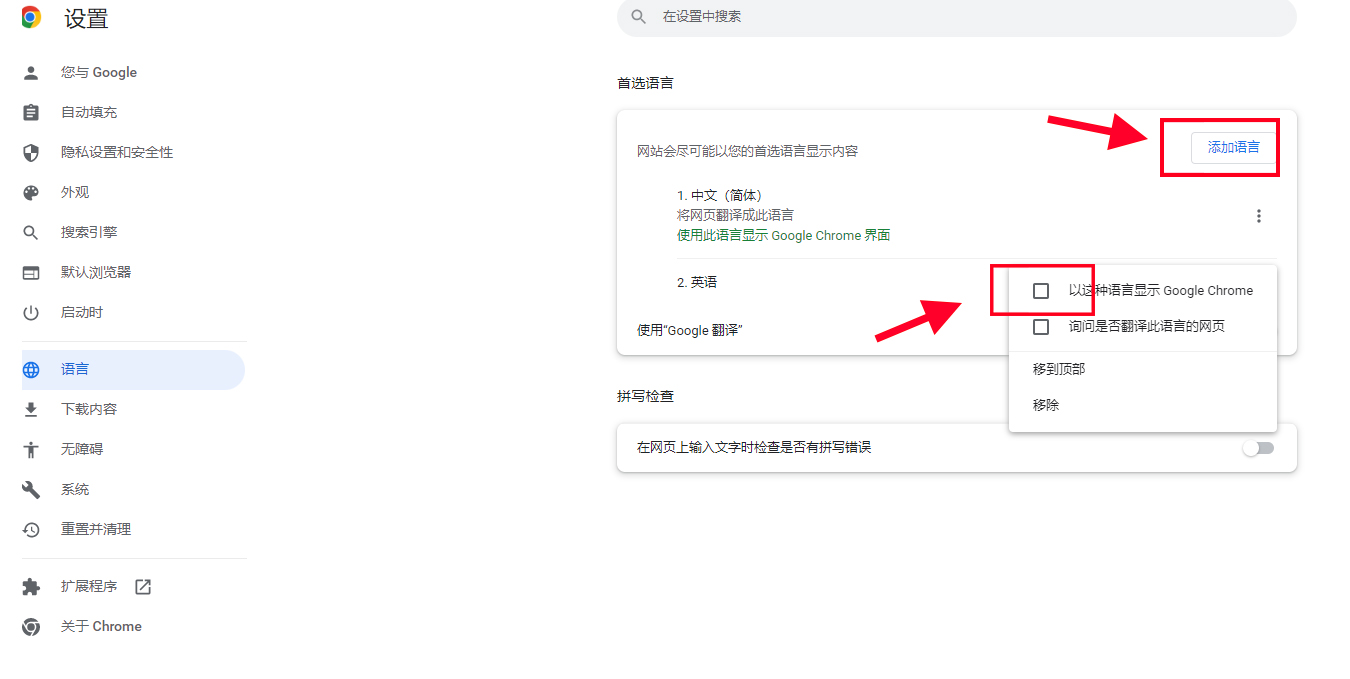Open the three-dot menu for 中文（简体）

[1259, 215]
